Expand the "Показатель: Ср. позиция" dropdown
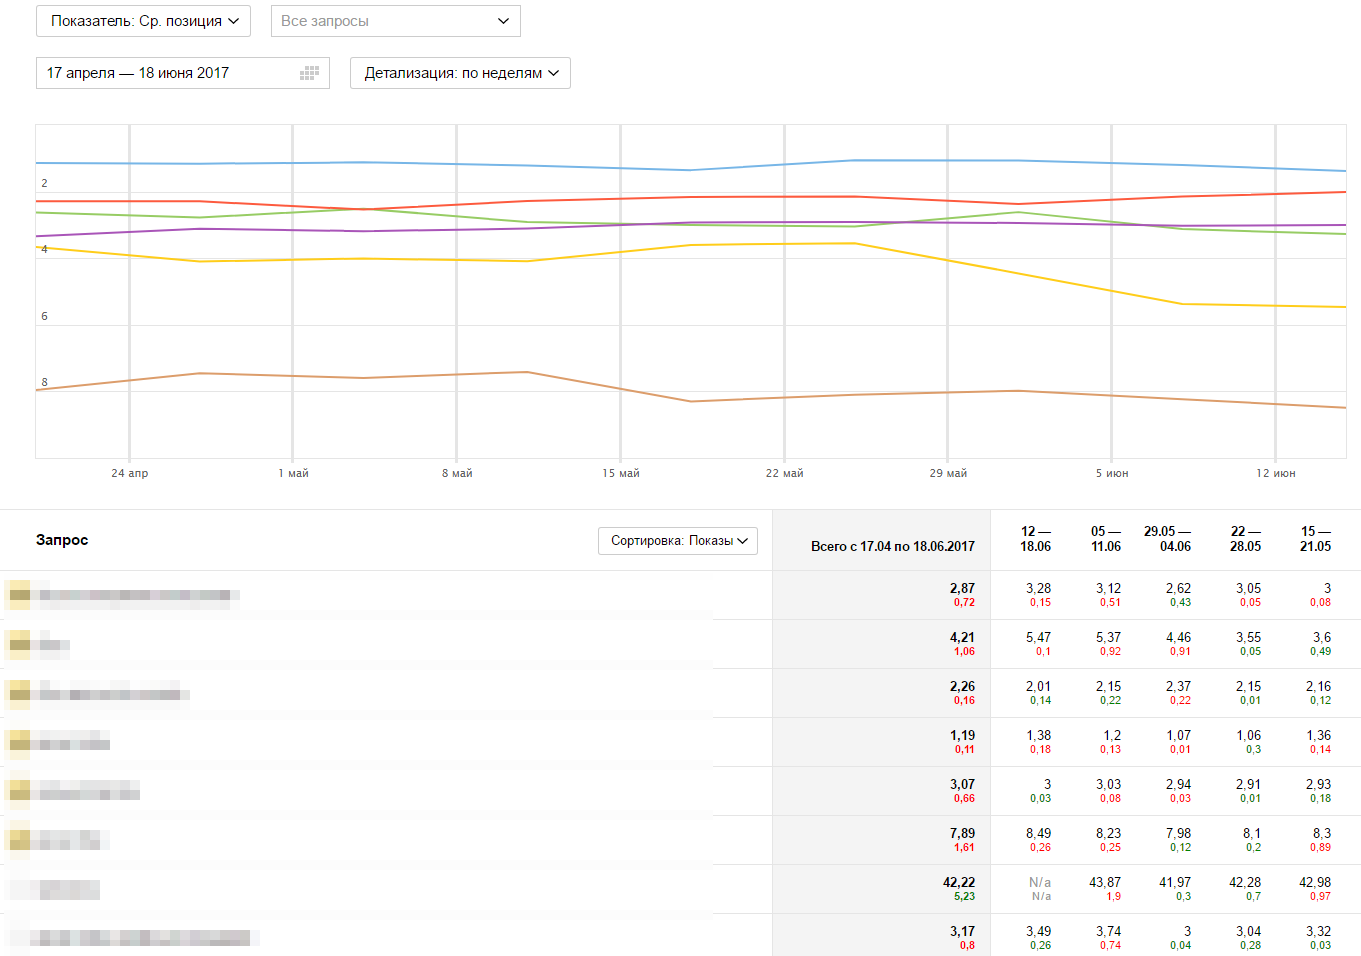Screen dimensions: 1361x956 tap(143, 21)
